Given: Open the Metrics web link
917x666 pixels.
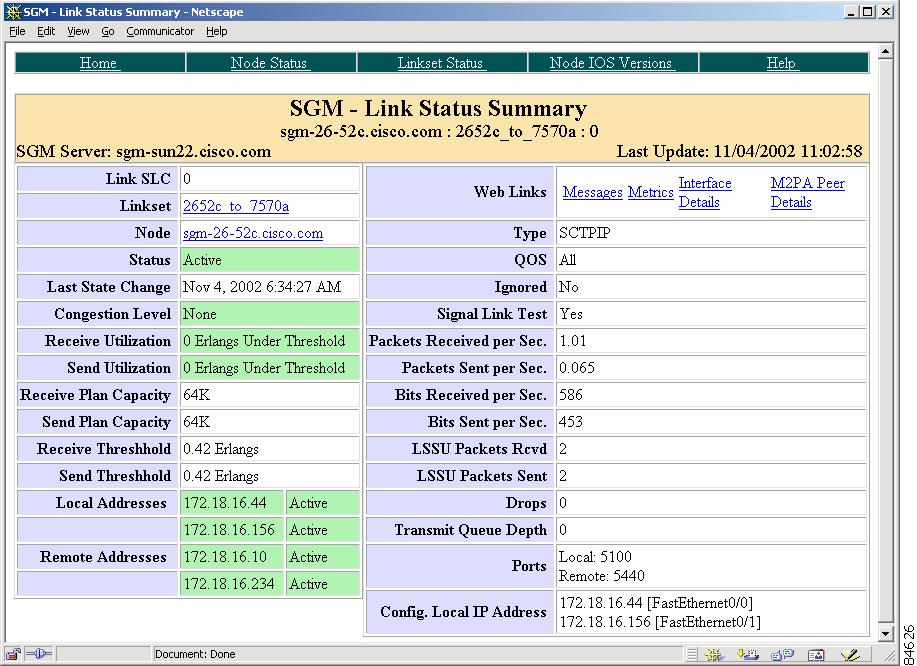Looking at the screenshot, I should click(x=650, y=192).
